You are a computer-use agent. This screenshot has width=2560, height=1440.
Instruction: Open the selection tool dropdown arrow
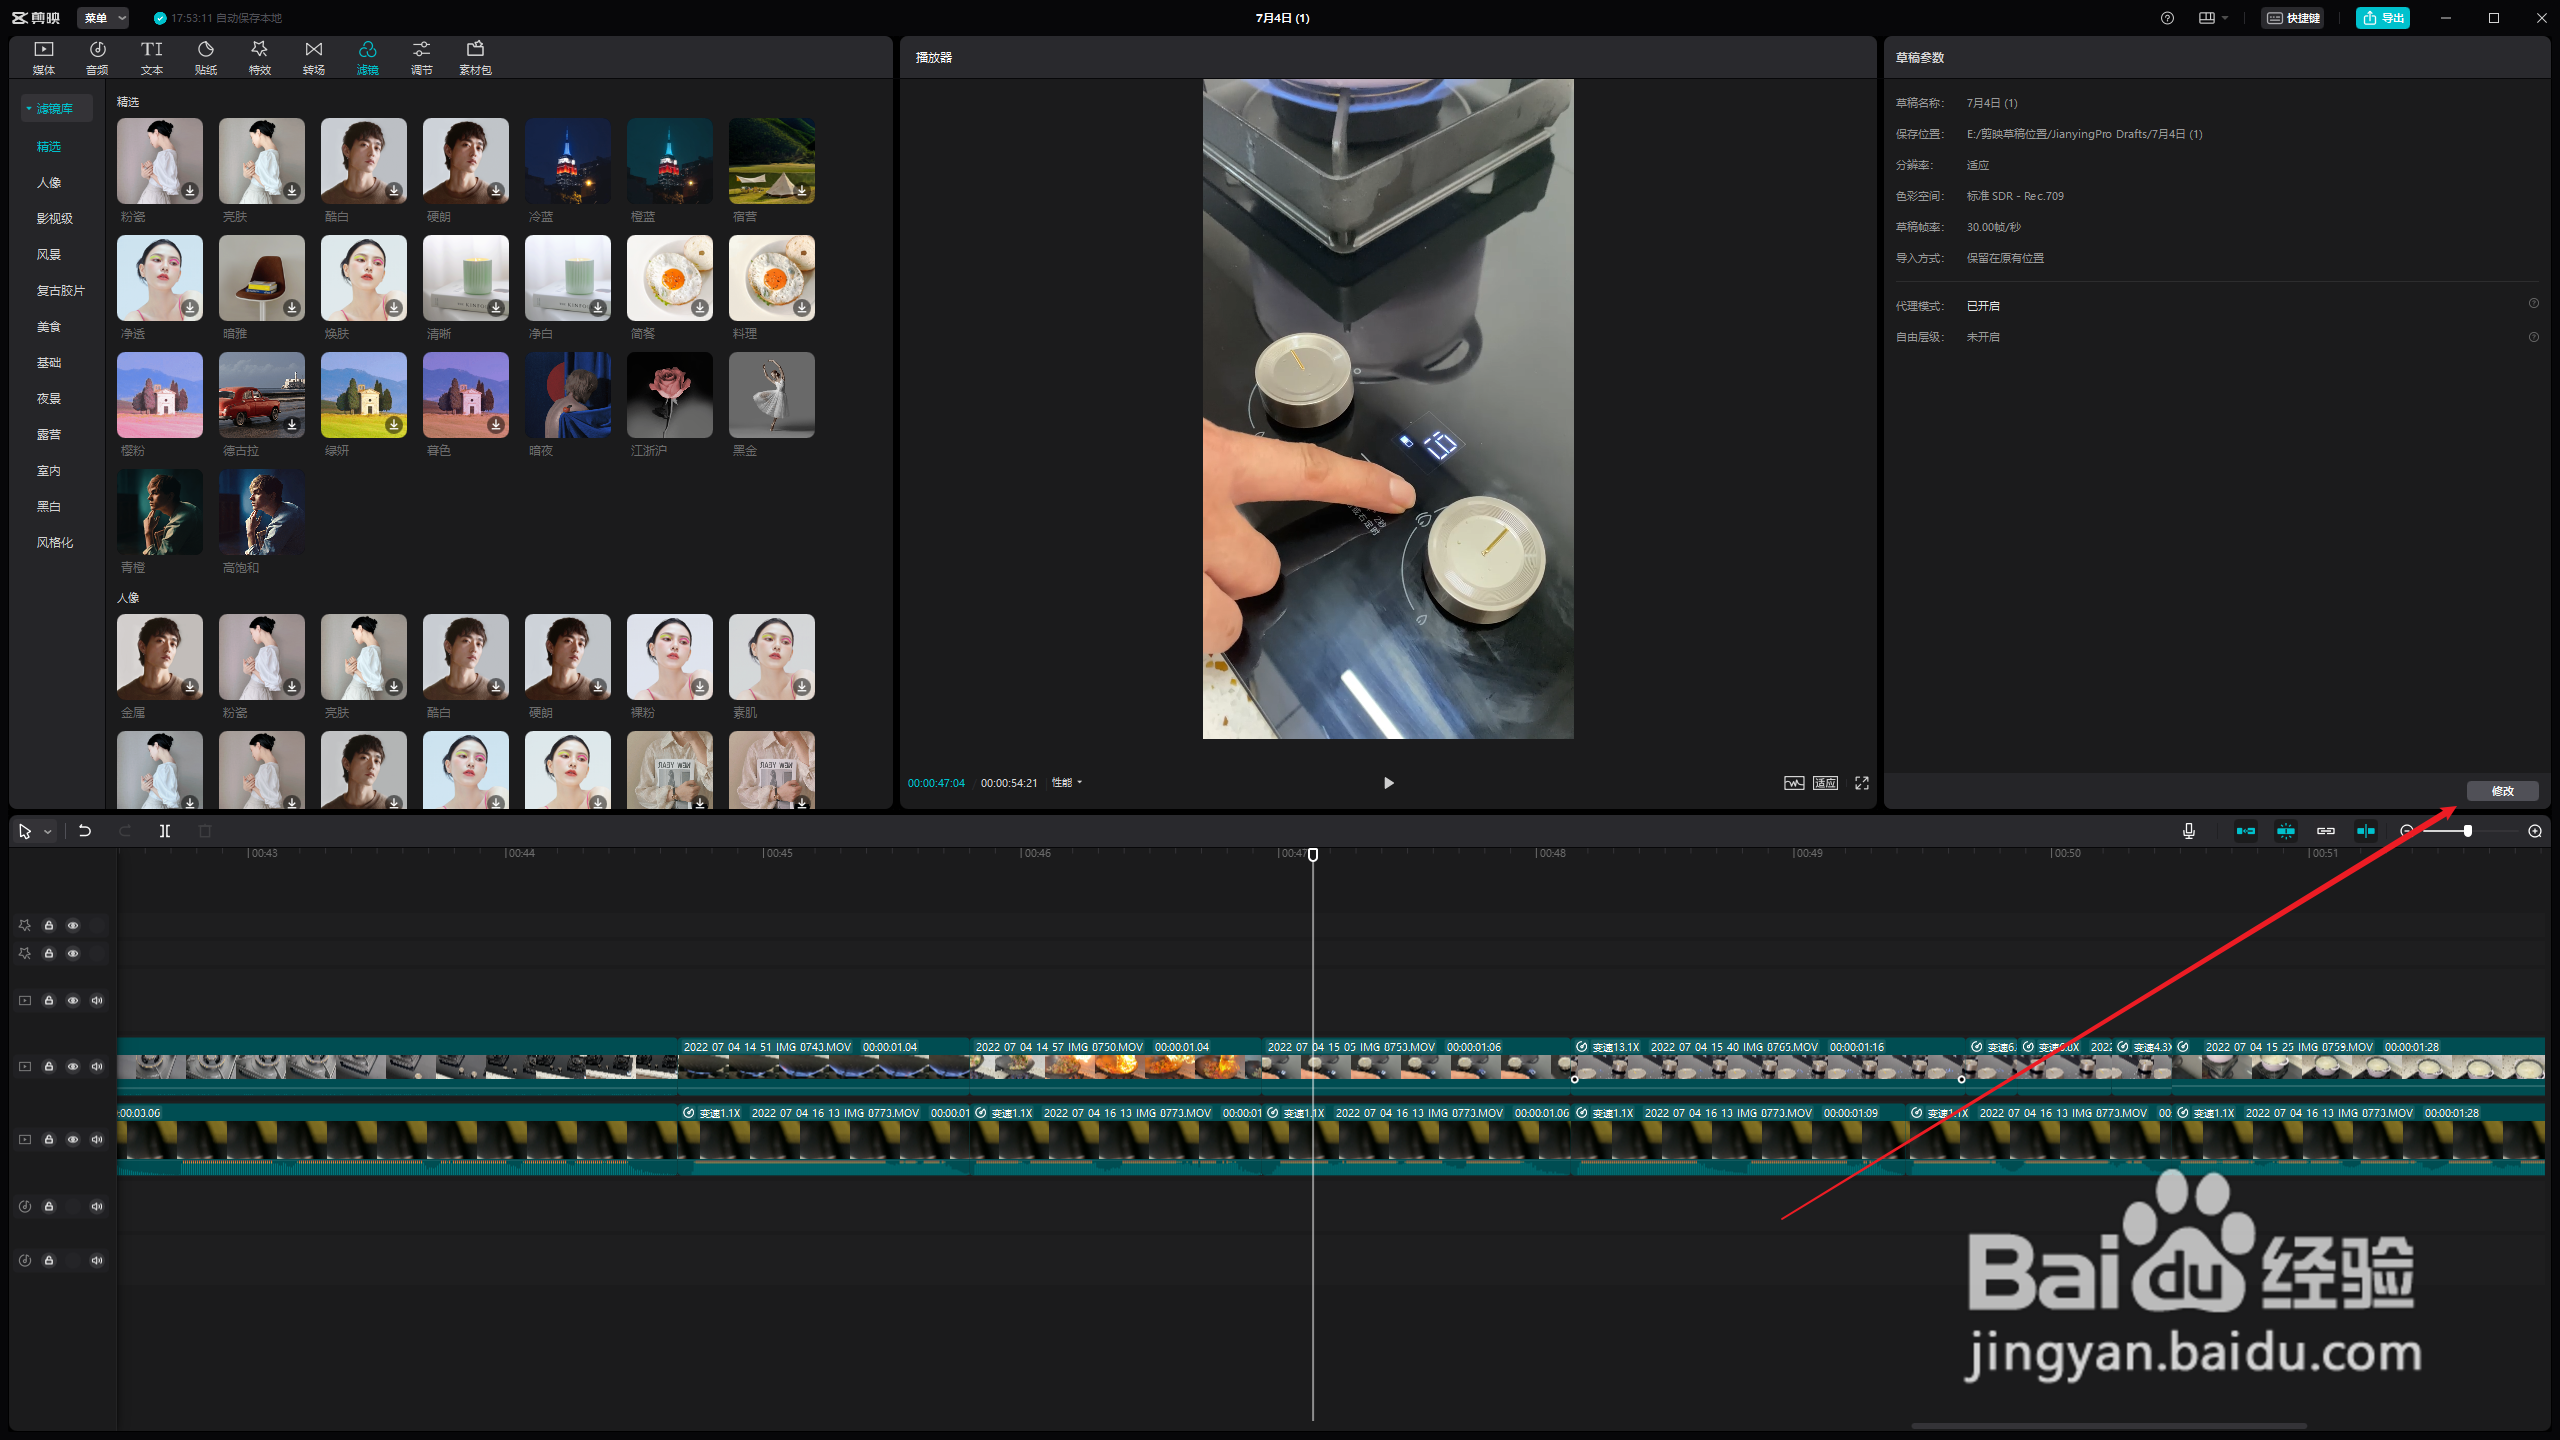tap(47, 832)
